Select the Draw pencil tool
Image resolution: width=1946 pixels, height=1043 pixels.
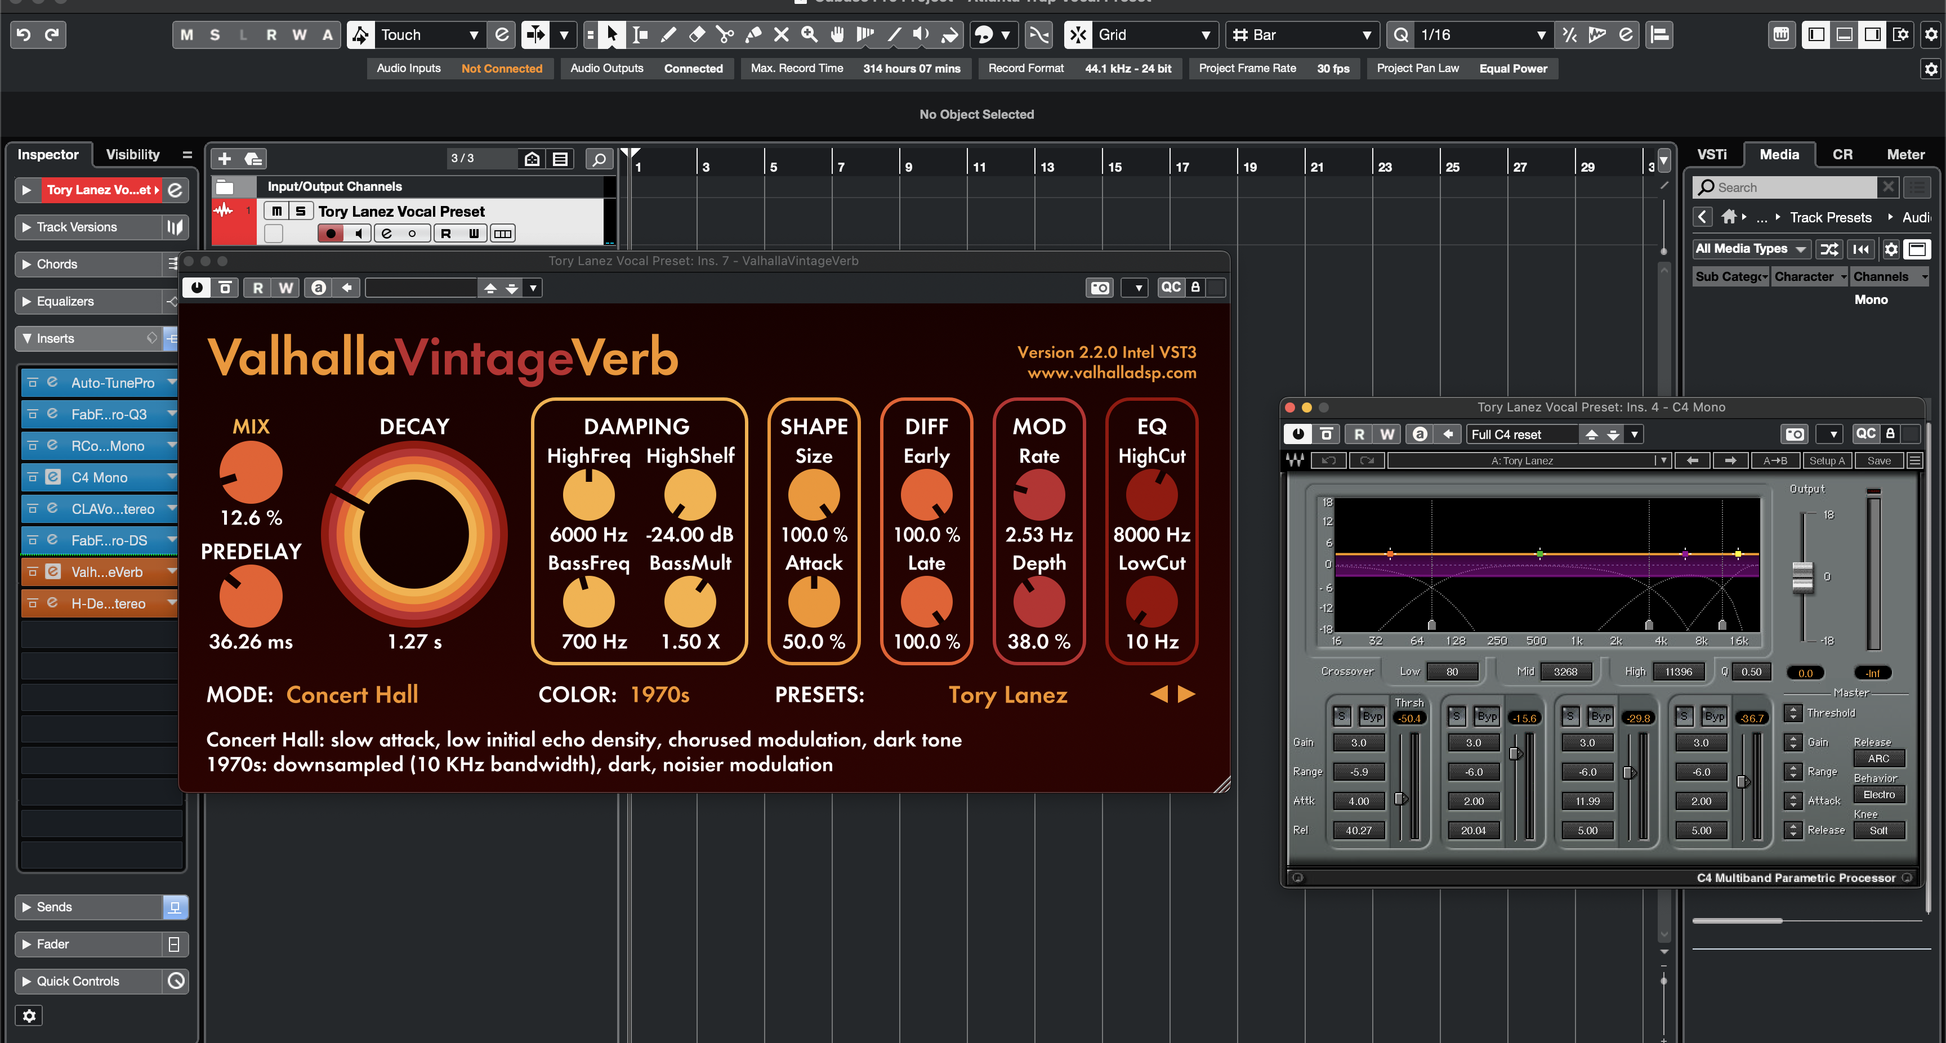pos(669,35)
